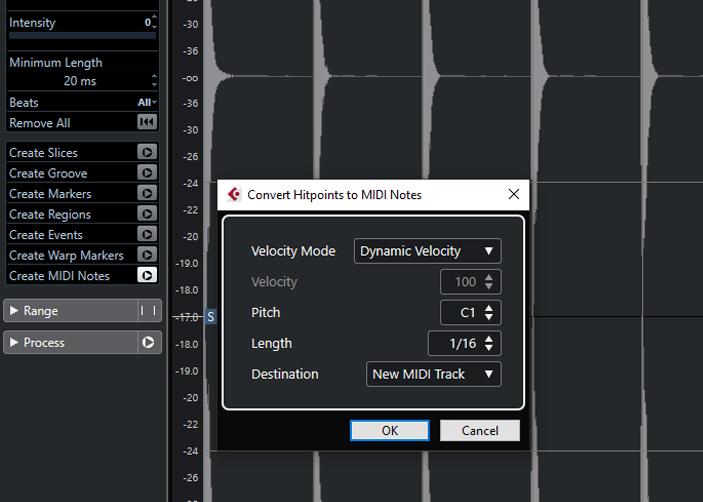The image size is (703, 502).
Task: Cancel the MIDI conversion dialog
Action: point(480,430)
